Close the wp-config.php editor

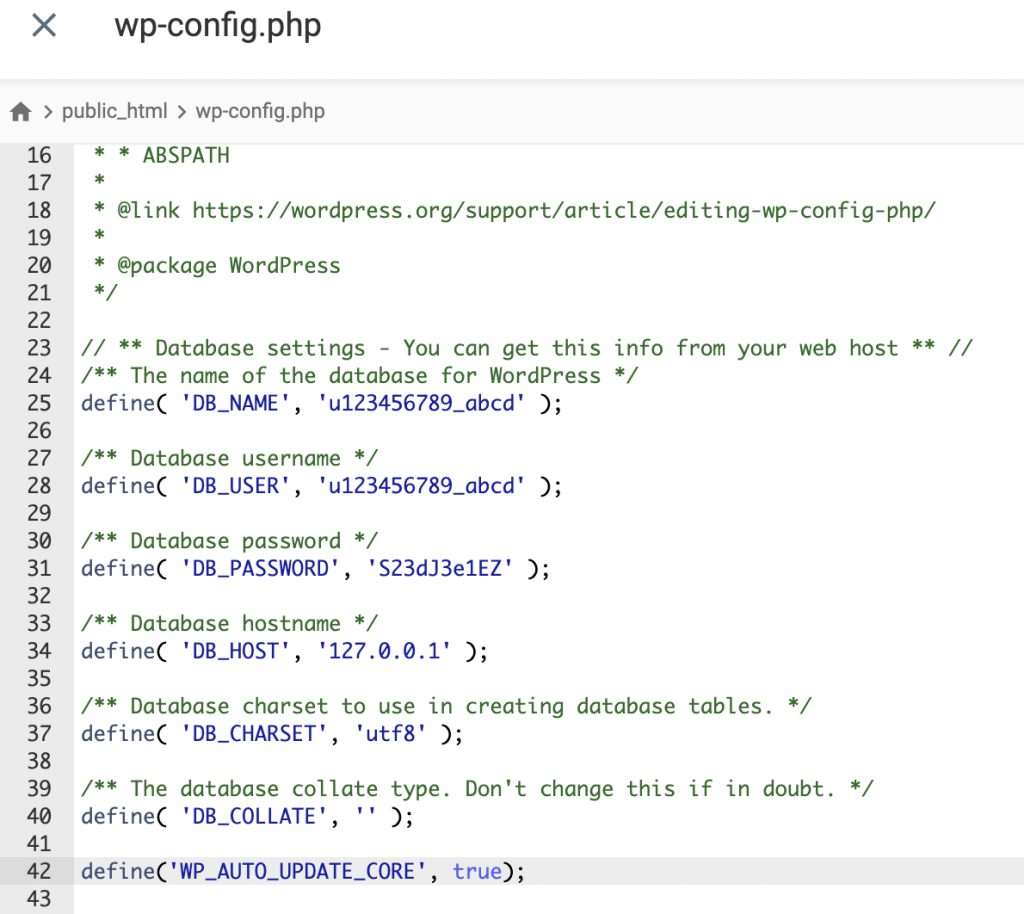(x=42, y=25)
